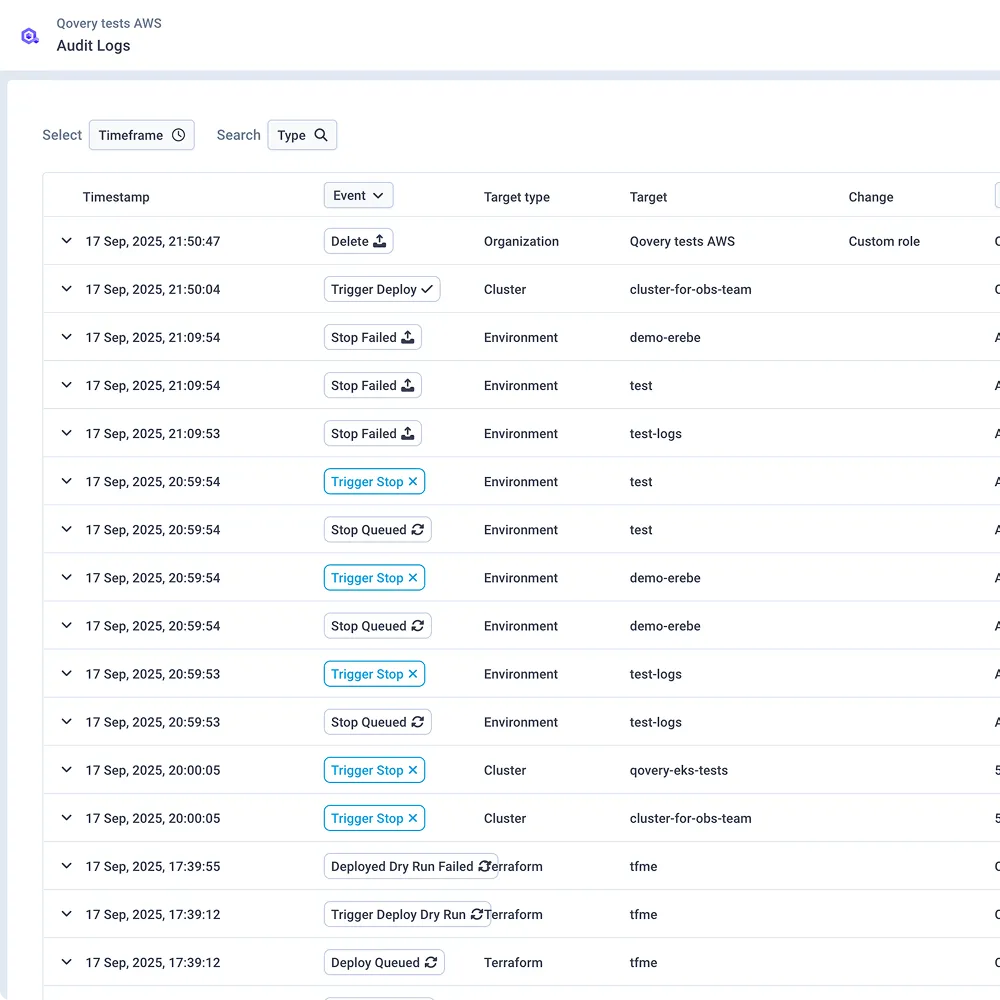The width and height of the screenshot is (1000, 1000).
Task: Click the Timestamp column header
Action: 116,197
